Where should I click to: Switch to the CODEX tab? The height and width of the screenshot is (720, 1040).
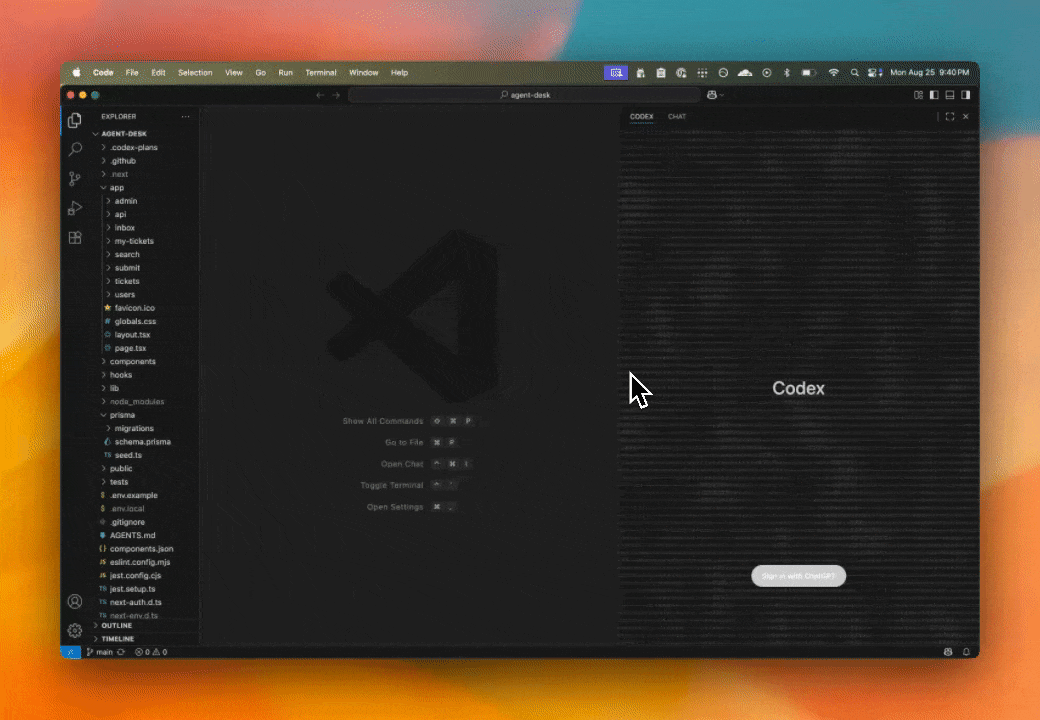(641, 117)
